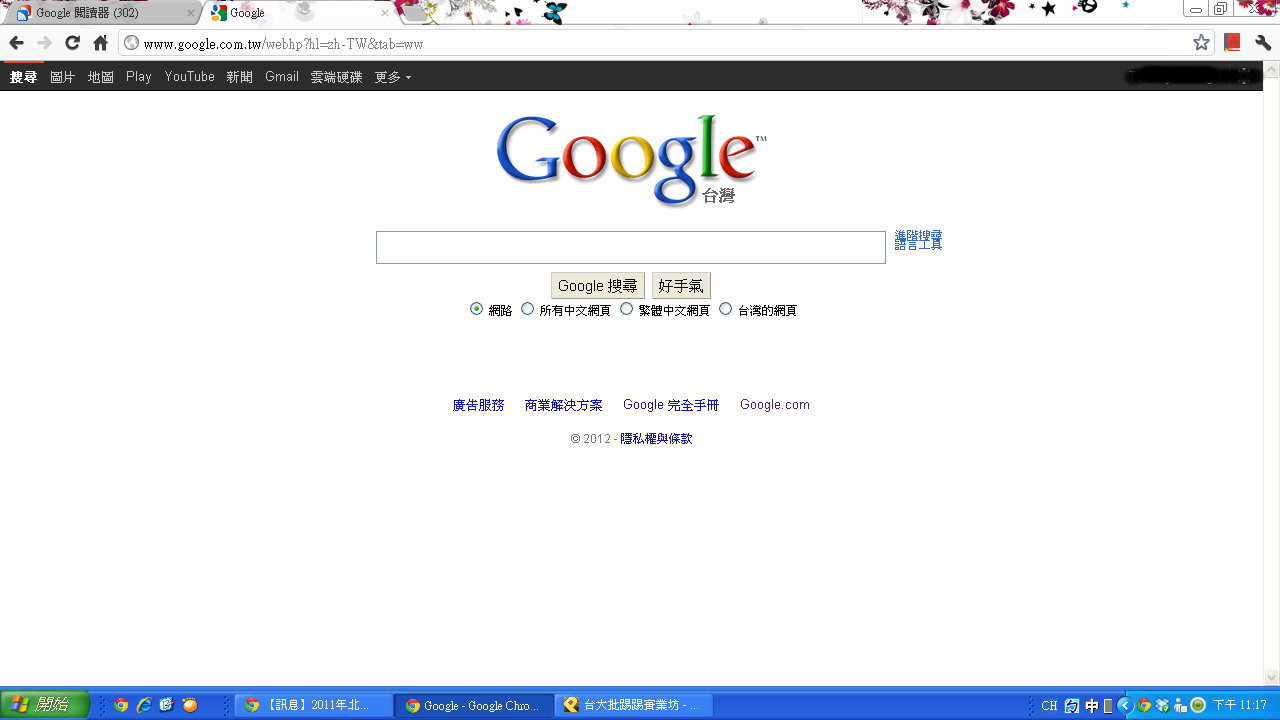This screenshot has width=1280, height=720.
Task: Open the browser home page
Action: 100,43
